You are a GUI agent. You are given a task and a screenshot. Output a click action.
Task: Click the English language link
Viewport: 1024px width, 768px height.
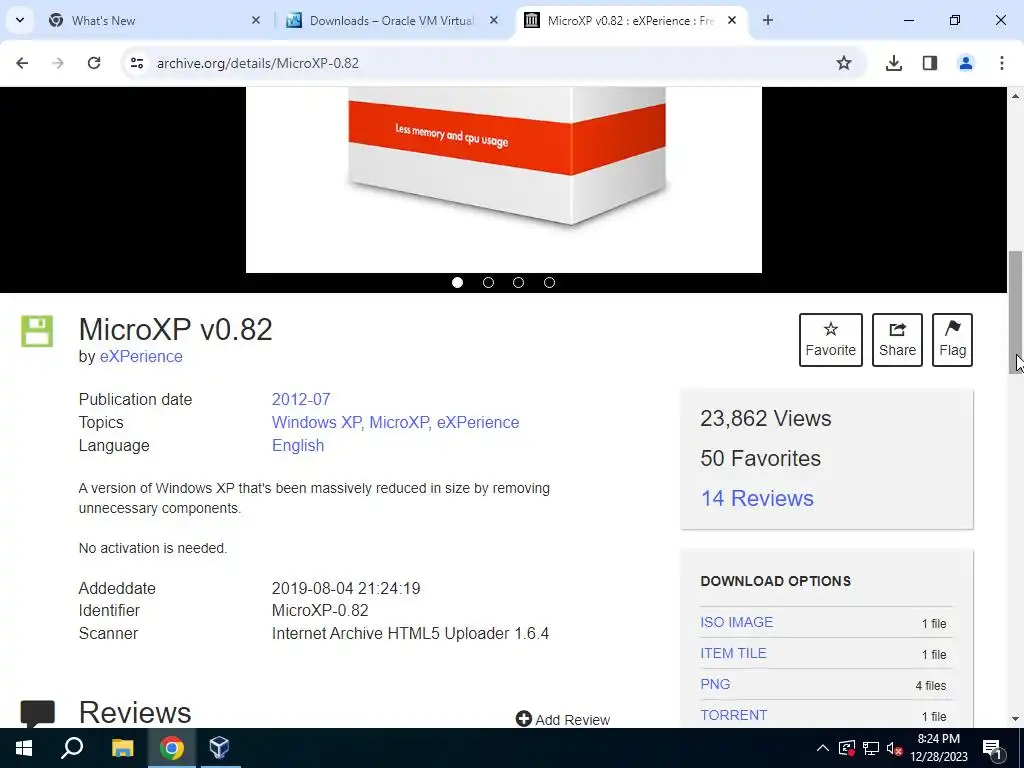tap(298, 445)
